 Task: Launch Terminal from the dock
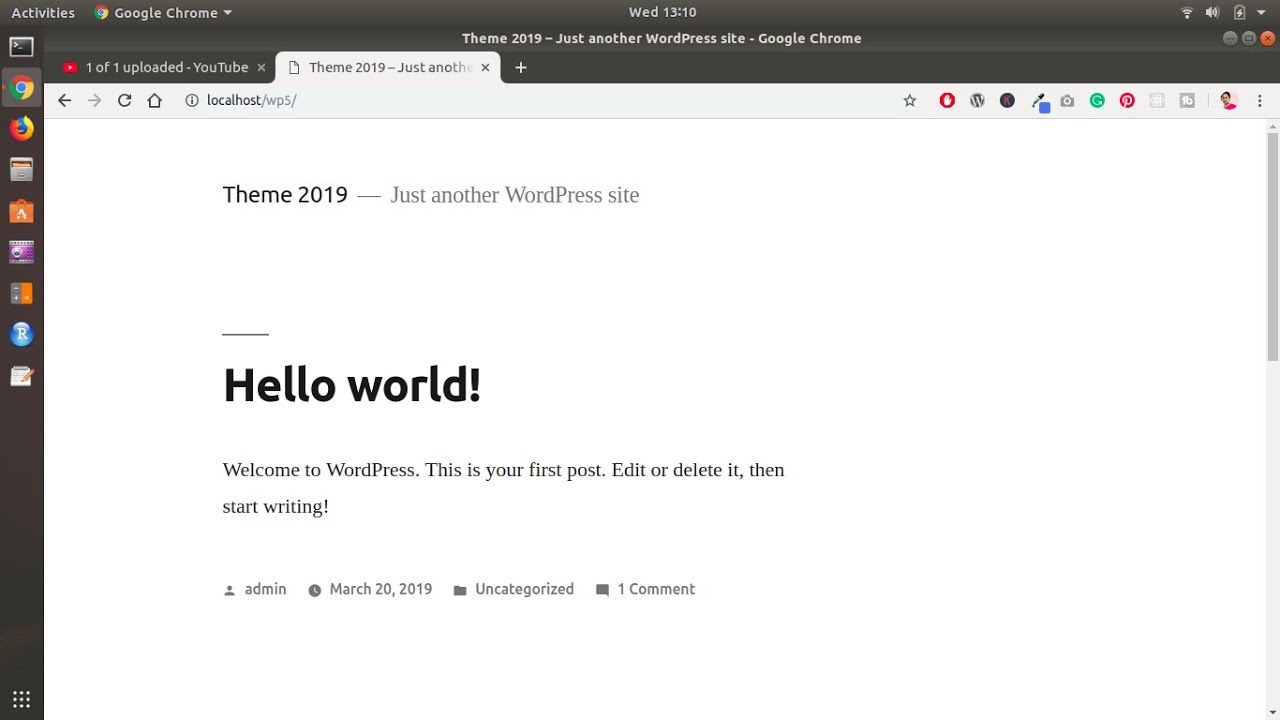21,46
